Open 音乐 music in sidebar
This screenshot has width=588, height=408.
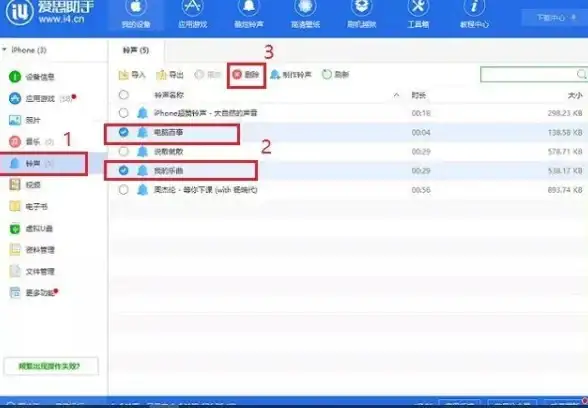pyautogui.click(x=32, y=142)
